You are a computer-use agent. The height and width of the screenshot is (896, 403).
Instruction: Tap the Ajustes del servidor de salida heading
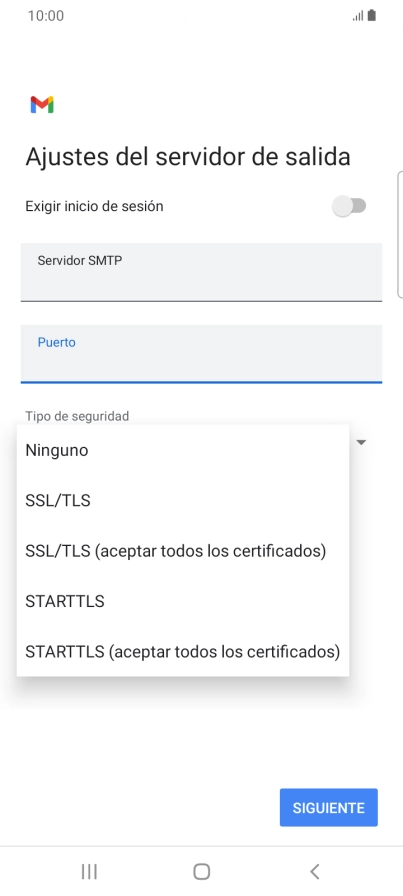click(188, 157)
